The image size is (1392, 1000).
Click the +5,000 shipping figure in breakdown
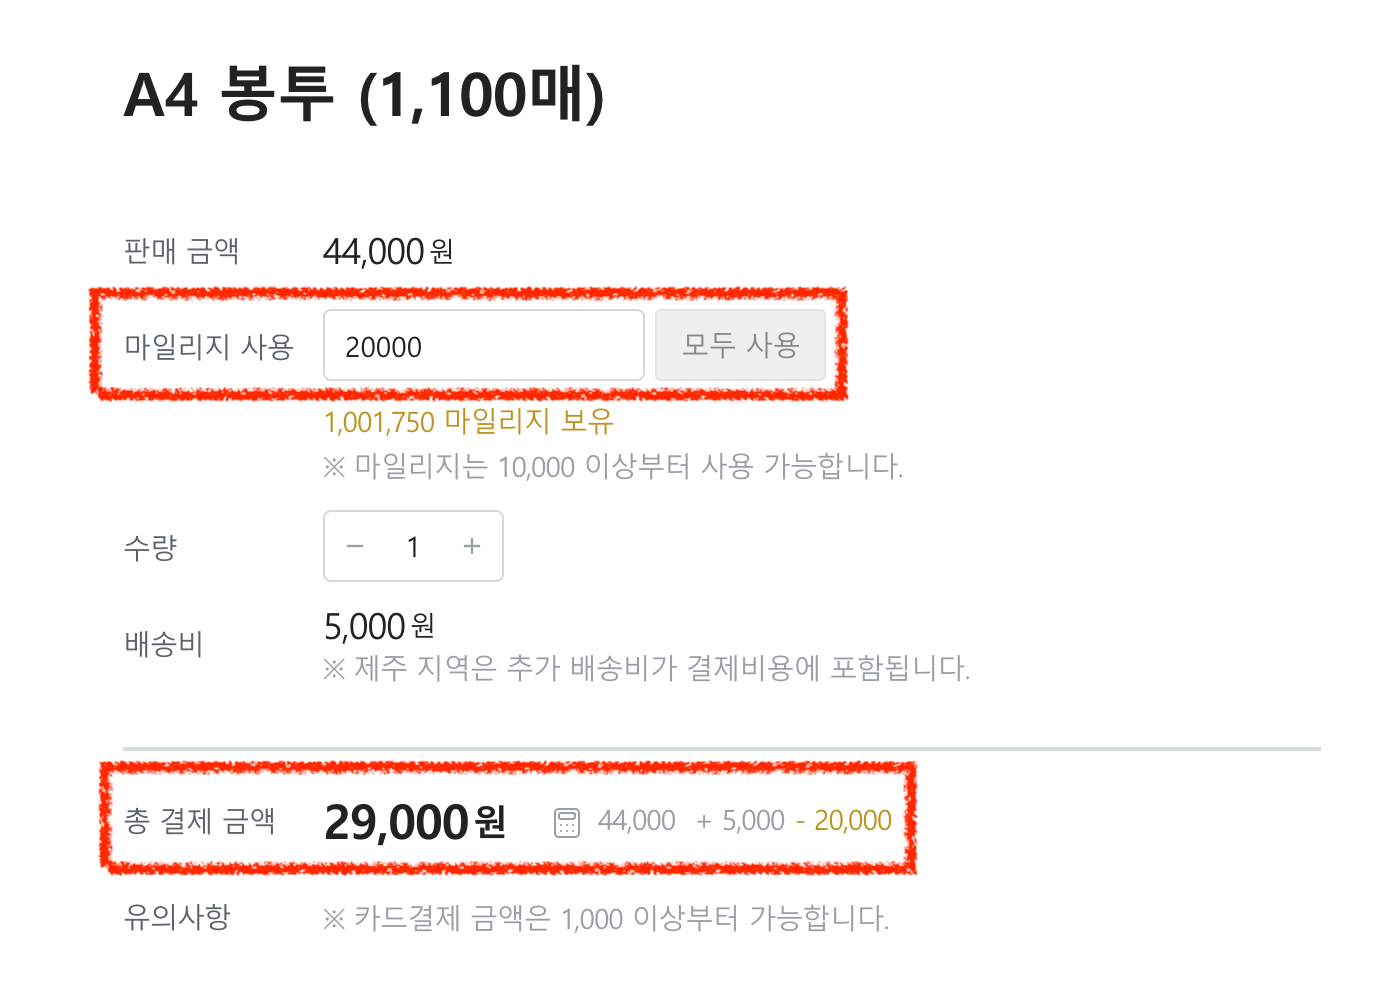[x=741, y=821]
